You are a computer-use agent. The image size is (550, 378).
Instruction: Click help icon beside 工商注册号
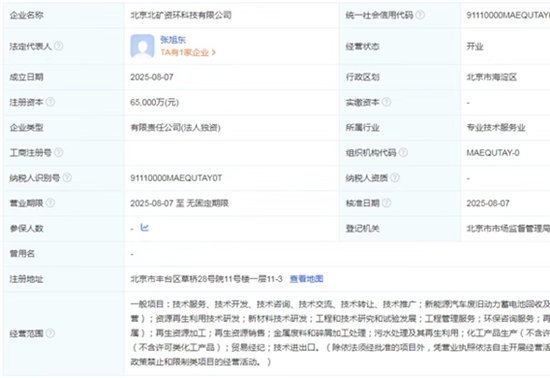59,153
